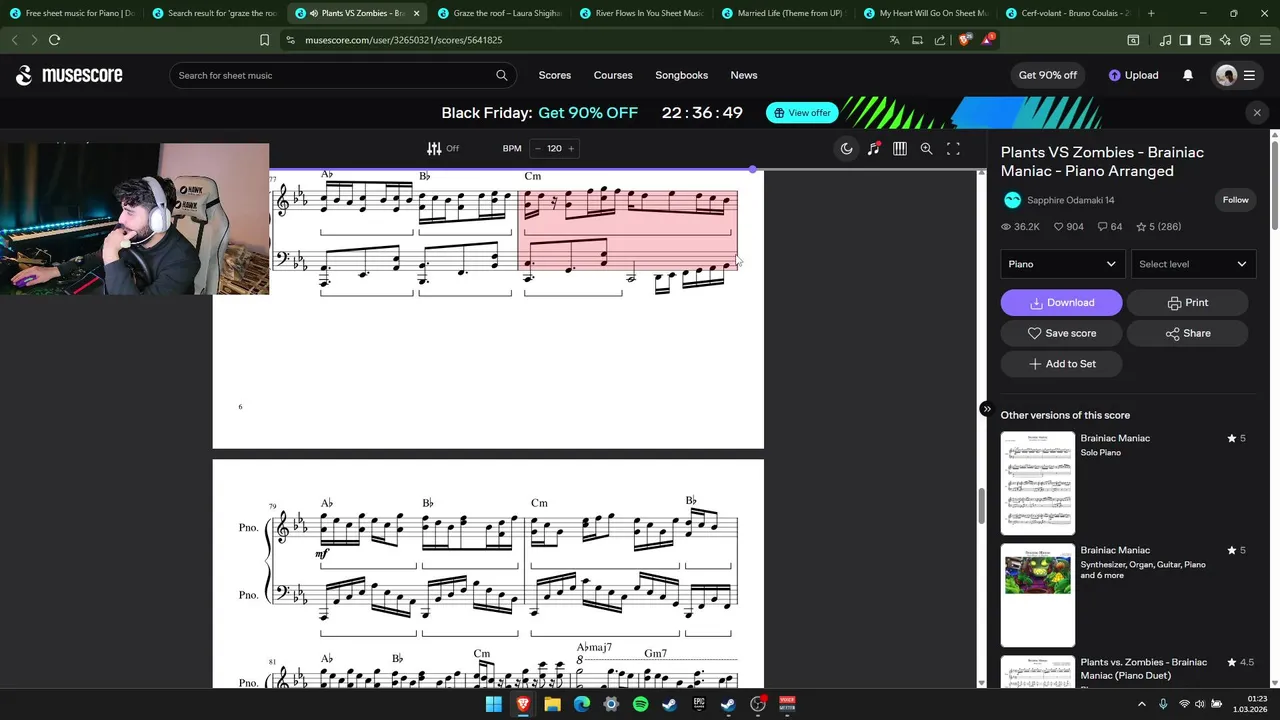1280x720 pixels.
Task: Switch to River Flows In You Sheet Music tab
Action: (x=642, y=13)
